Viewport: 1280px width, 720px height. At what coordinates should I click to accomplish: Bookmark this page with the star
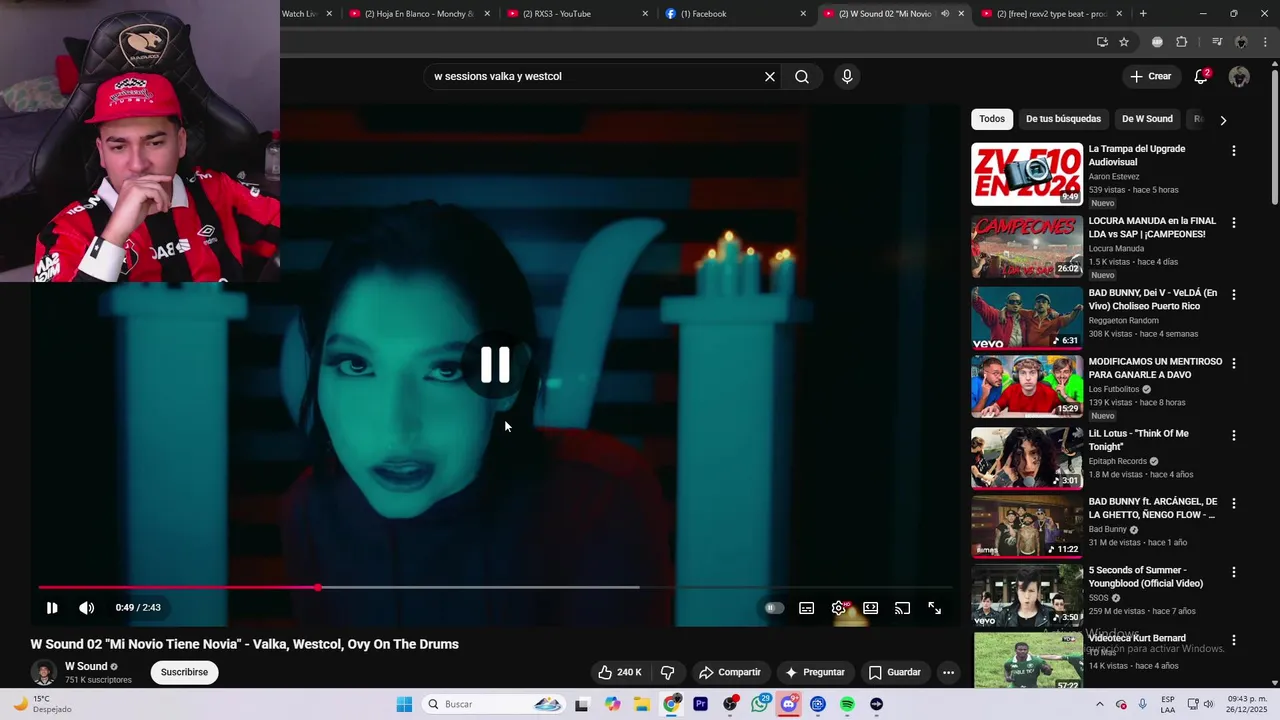[x=1124, y=42]
